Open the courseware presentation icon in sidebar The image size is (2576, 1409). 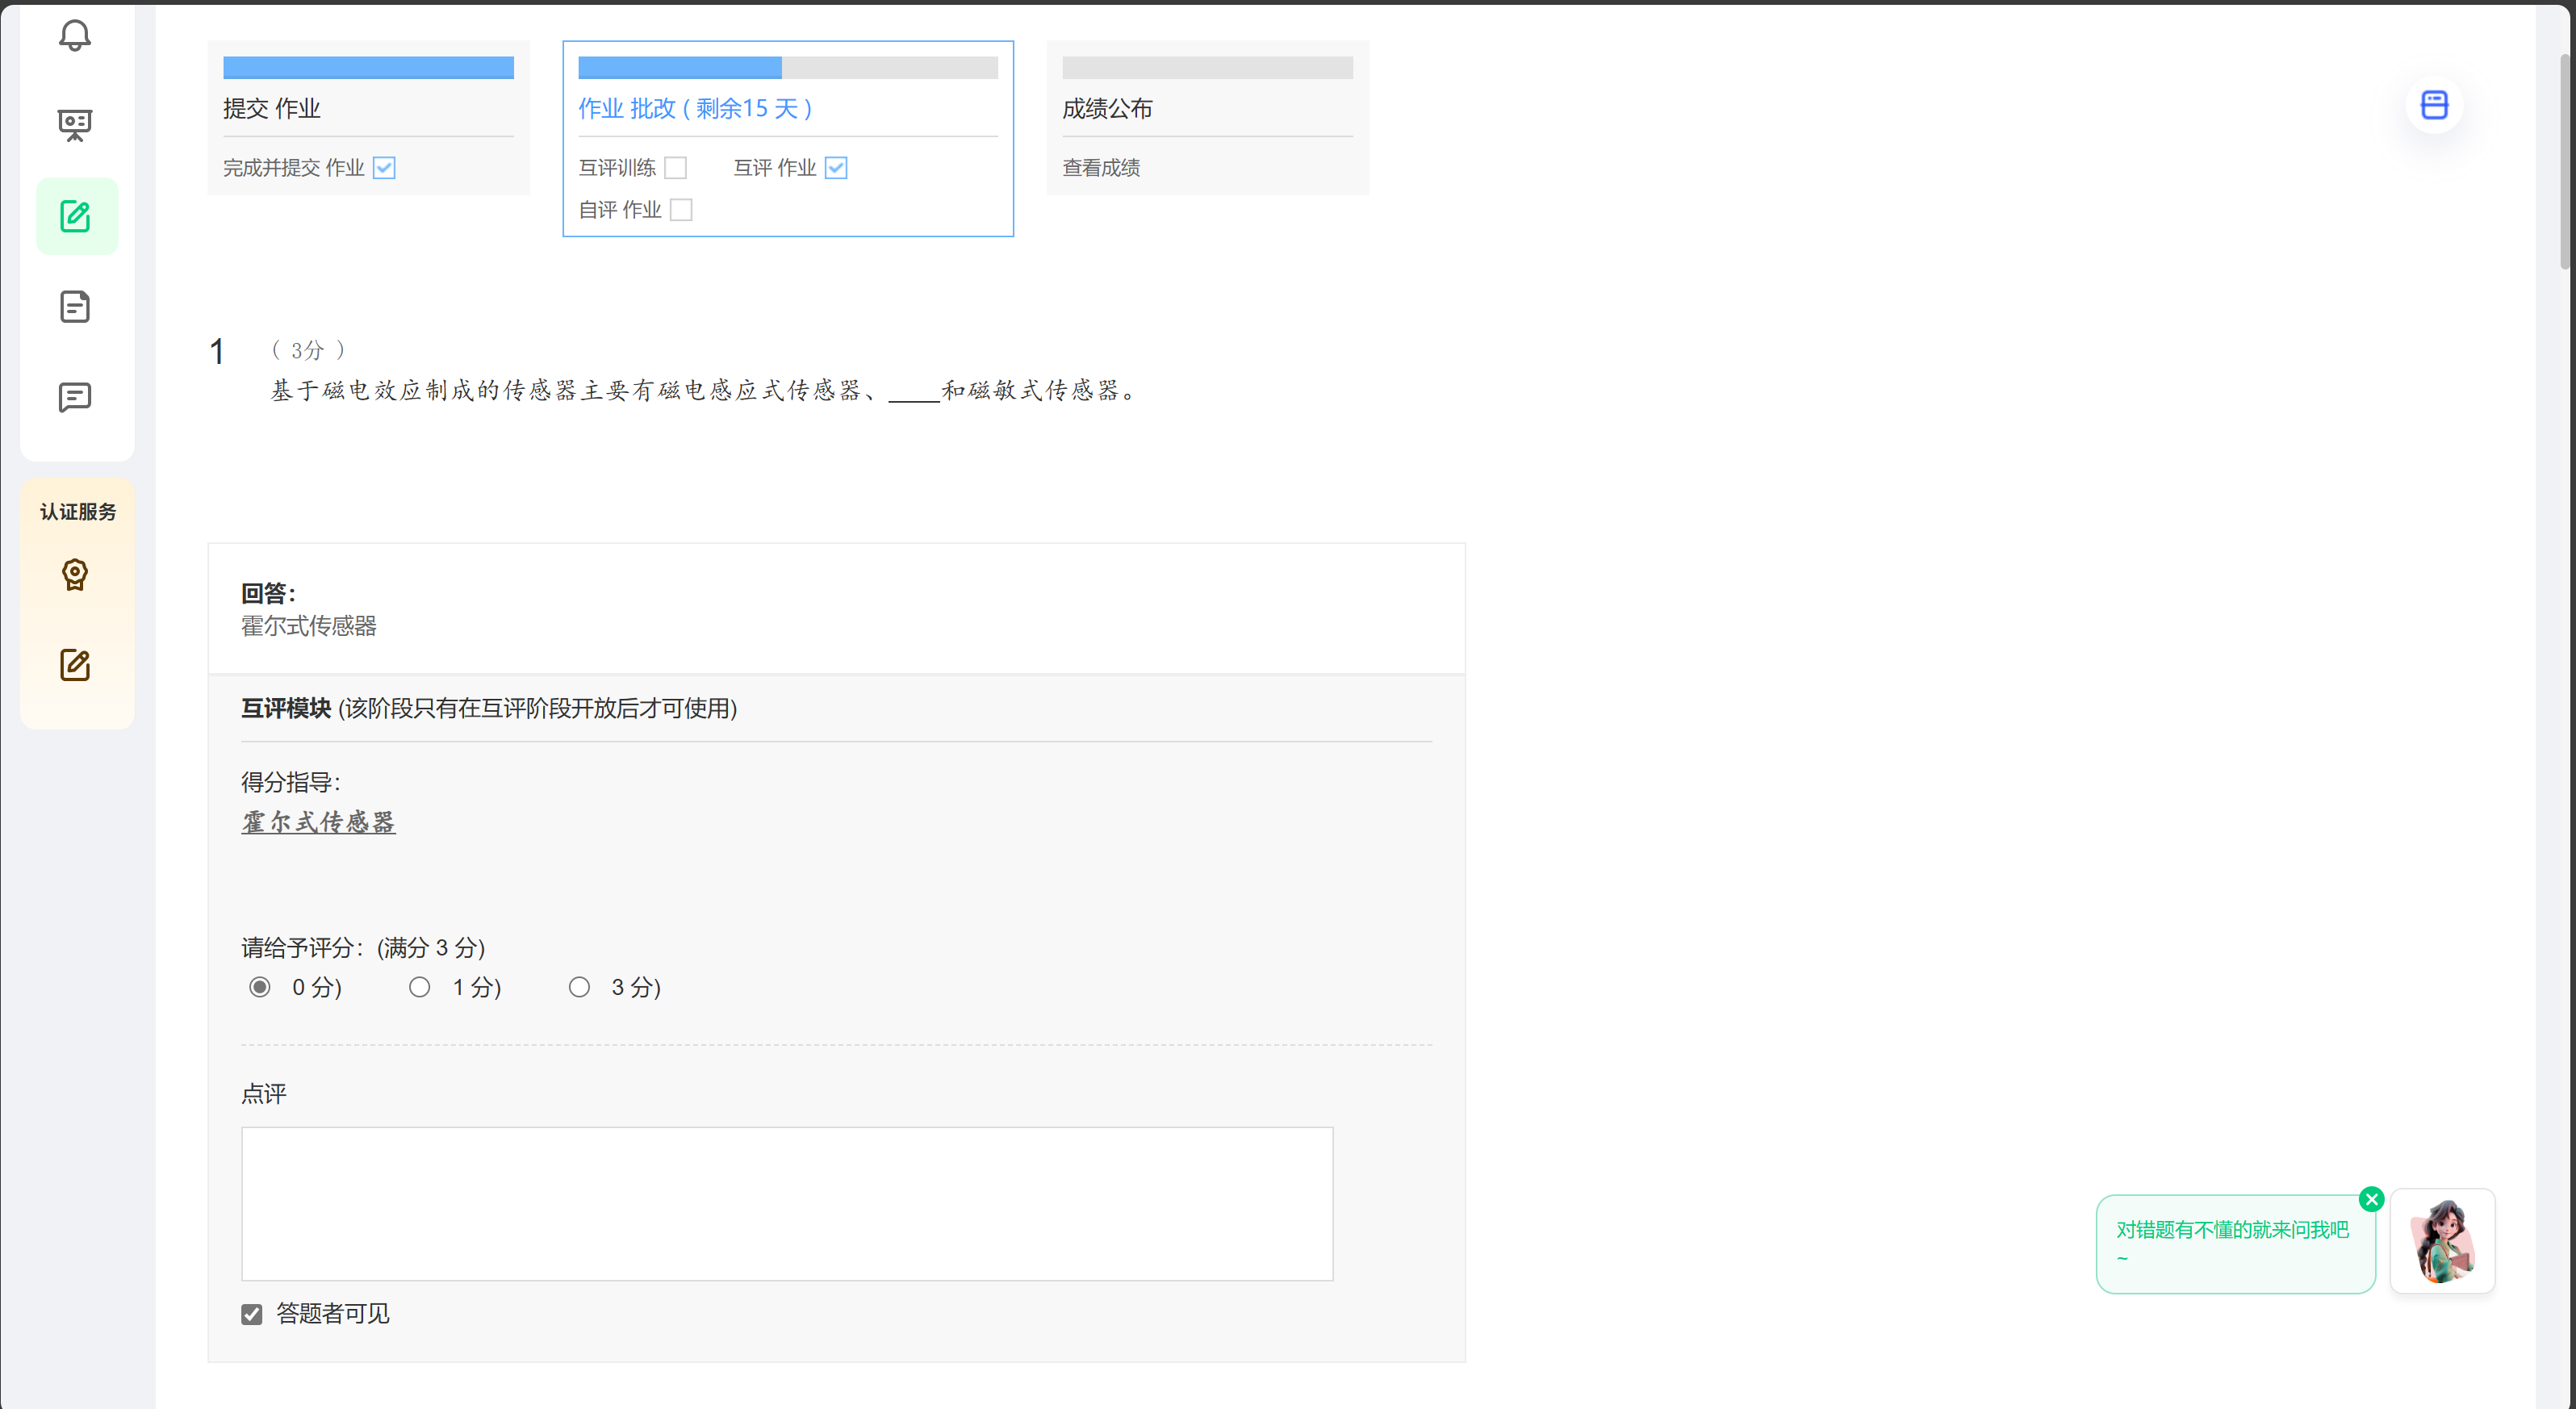pyautogui.click(x=75, y=125)
